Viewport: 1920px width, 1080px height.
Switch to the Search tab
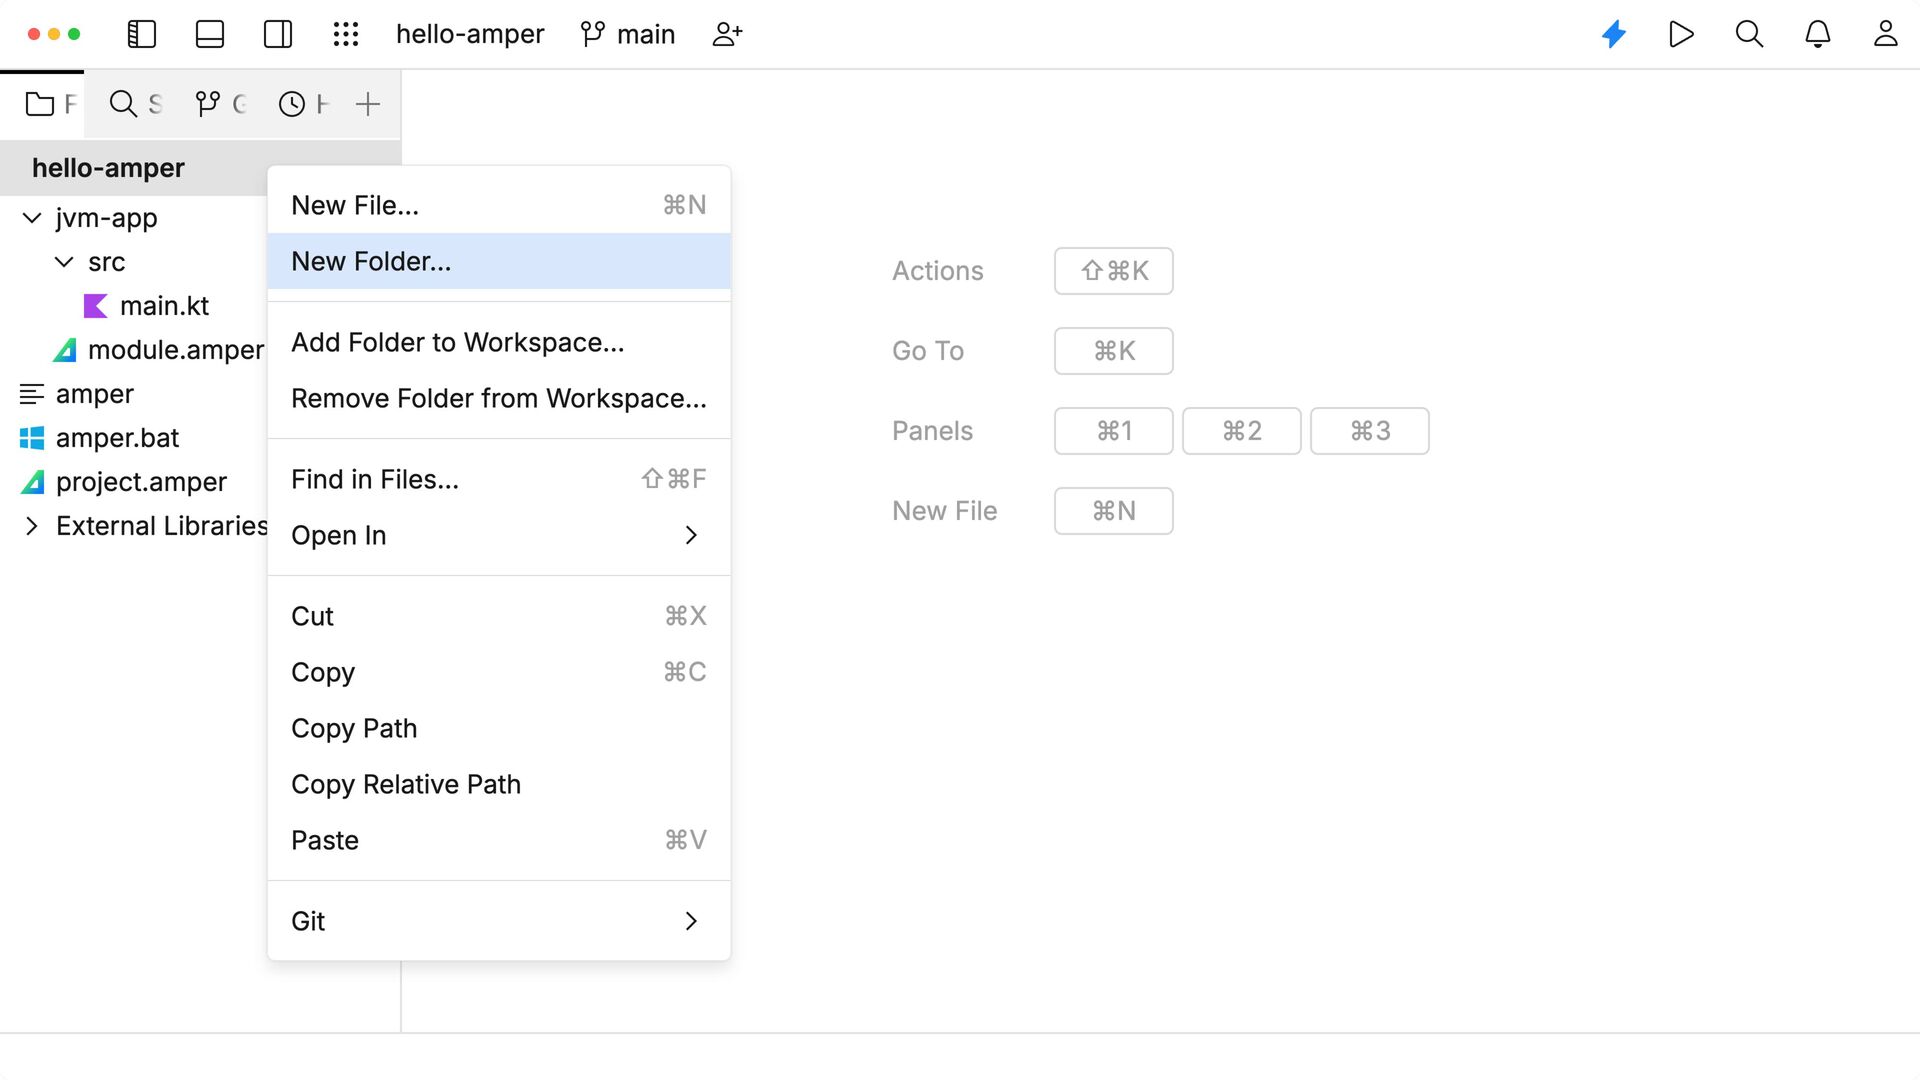[135, 104]
